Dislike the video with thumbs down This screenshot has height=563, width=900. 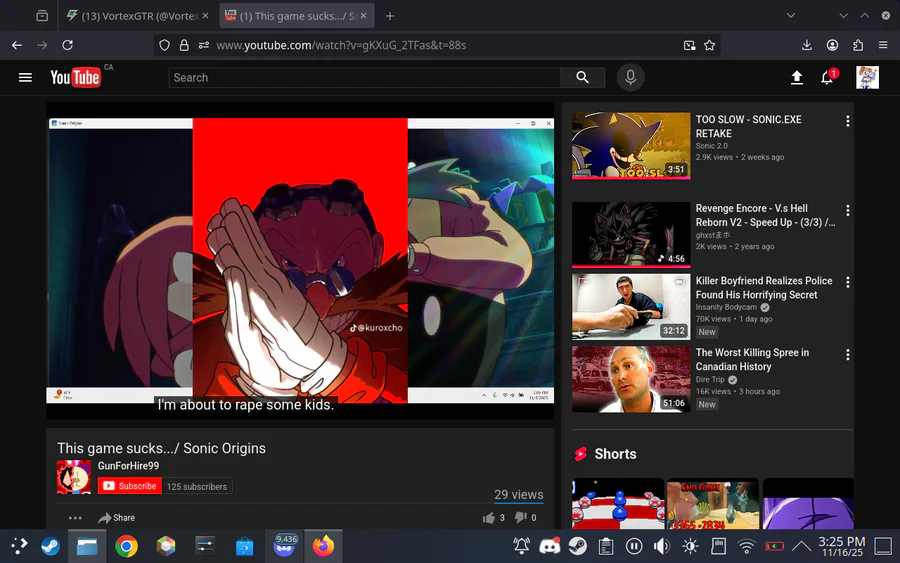[521, 518]
